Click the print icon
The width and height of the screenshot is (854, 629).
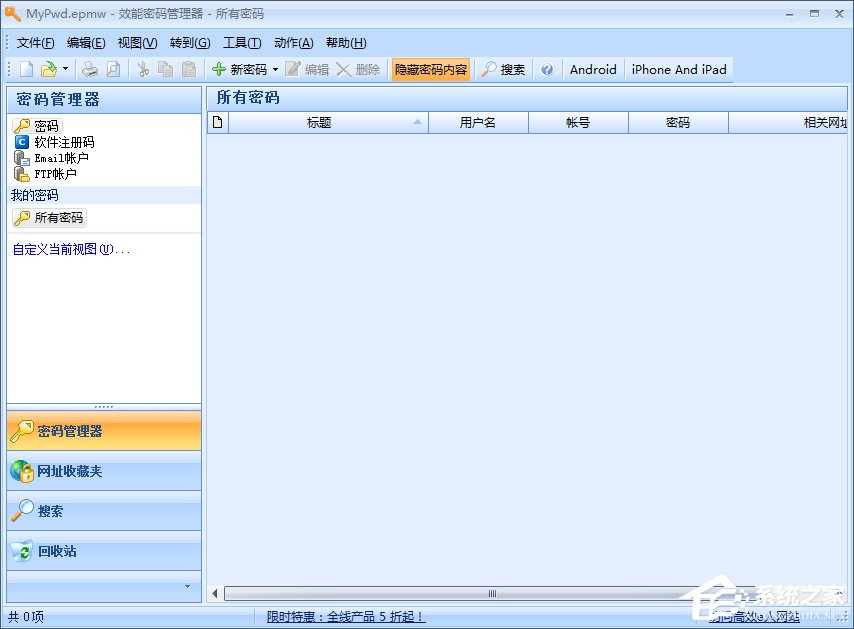tap(90, 69)
